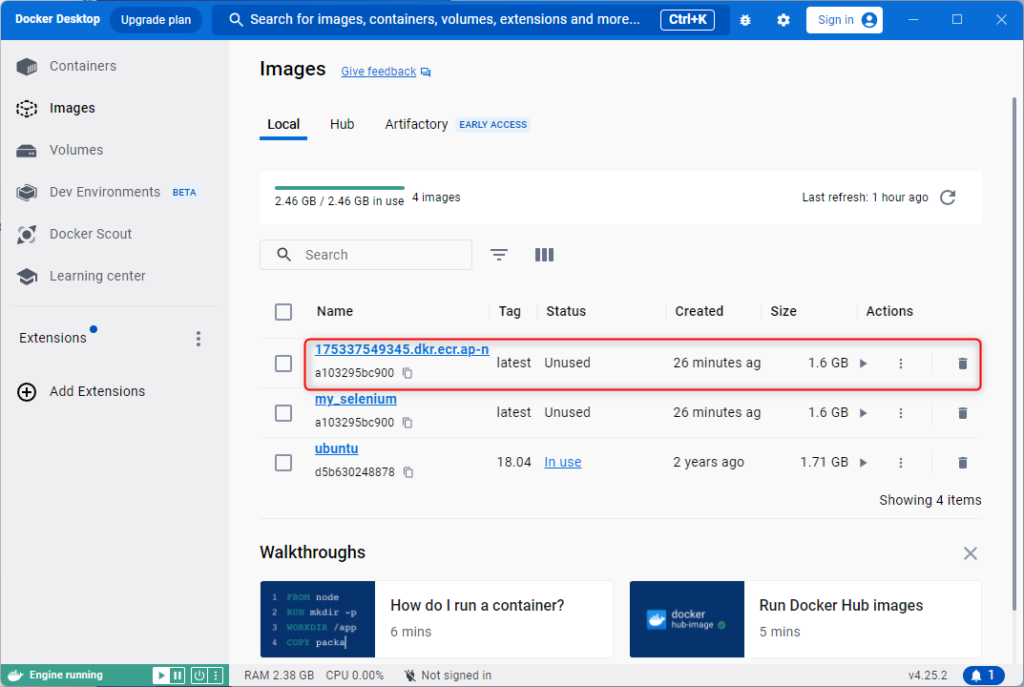Run the my_selenium image
Viewport: 1024px width, 687px height.
point(863,413)
